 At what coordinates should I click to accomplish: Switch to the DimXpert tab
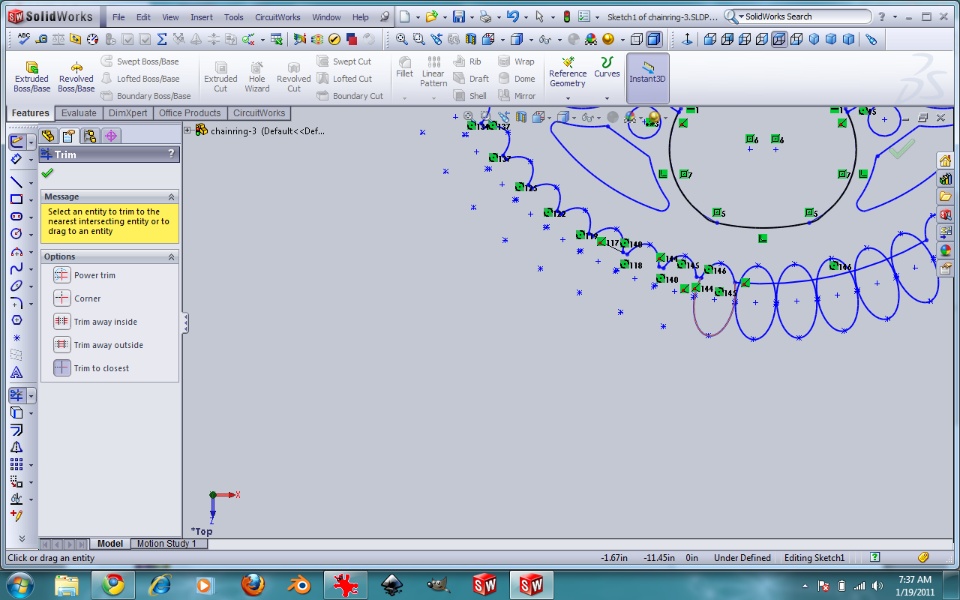tap(127, 113)
